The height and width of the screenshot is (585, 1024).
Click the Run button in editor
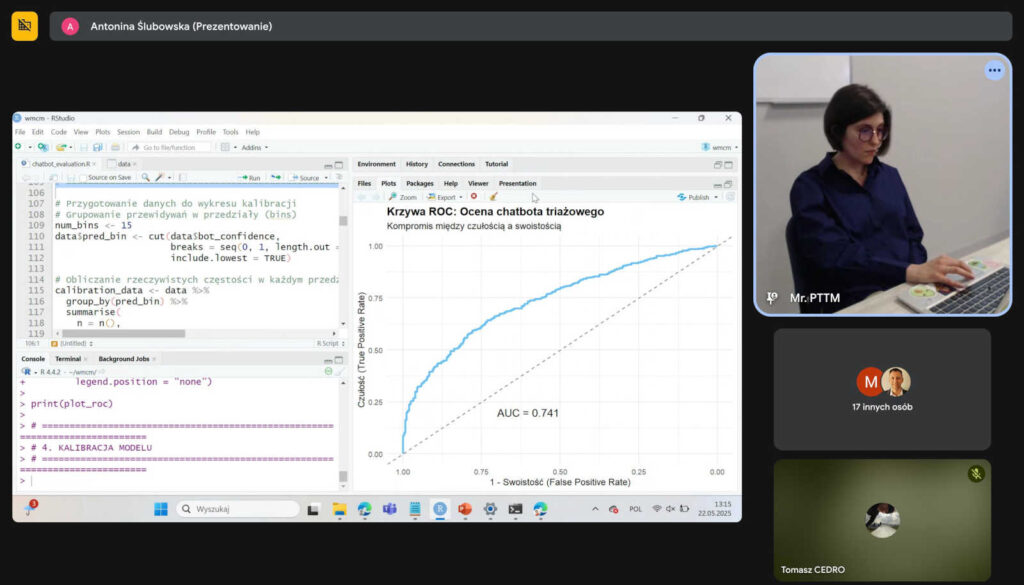(x=250, y=178)
